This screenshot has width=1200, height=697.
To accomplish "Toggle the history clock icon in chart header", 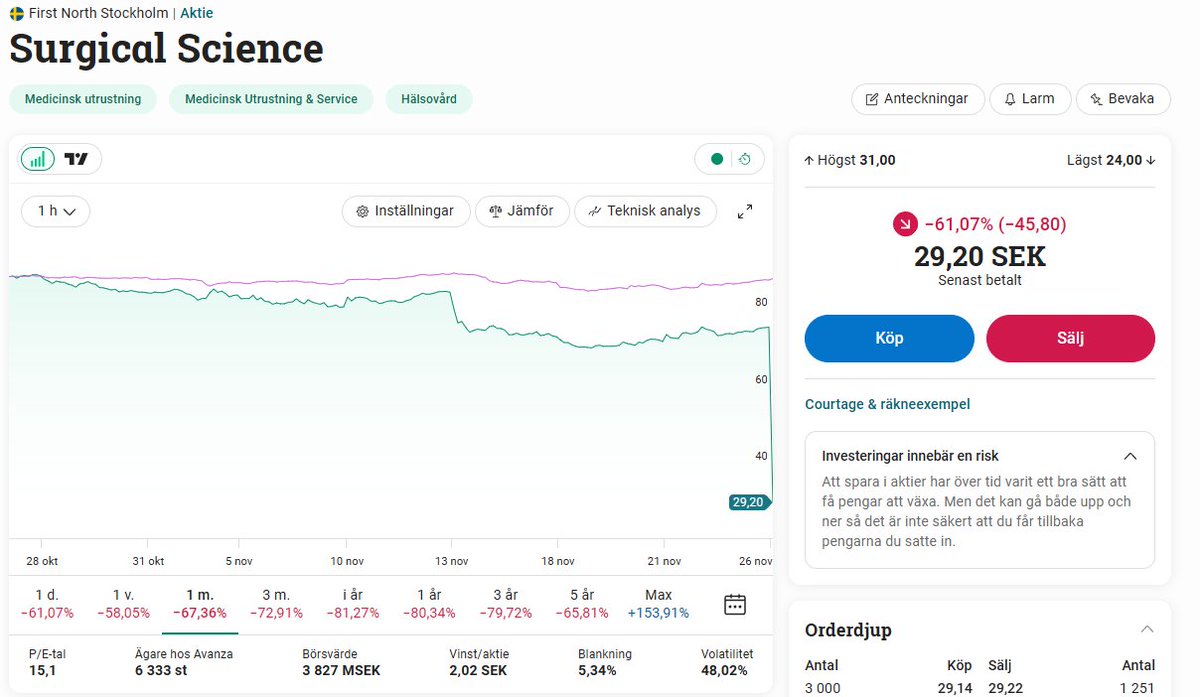I will [x=745, y=158].
